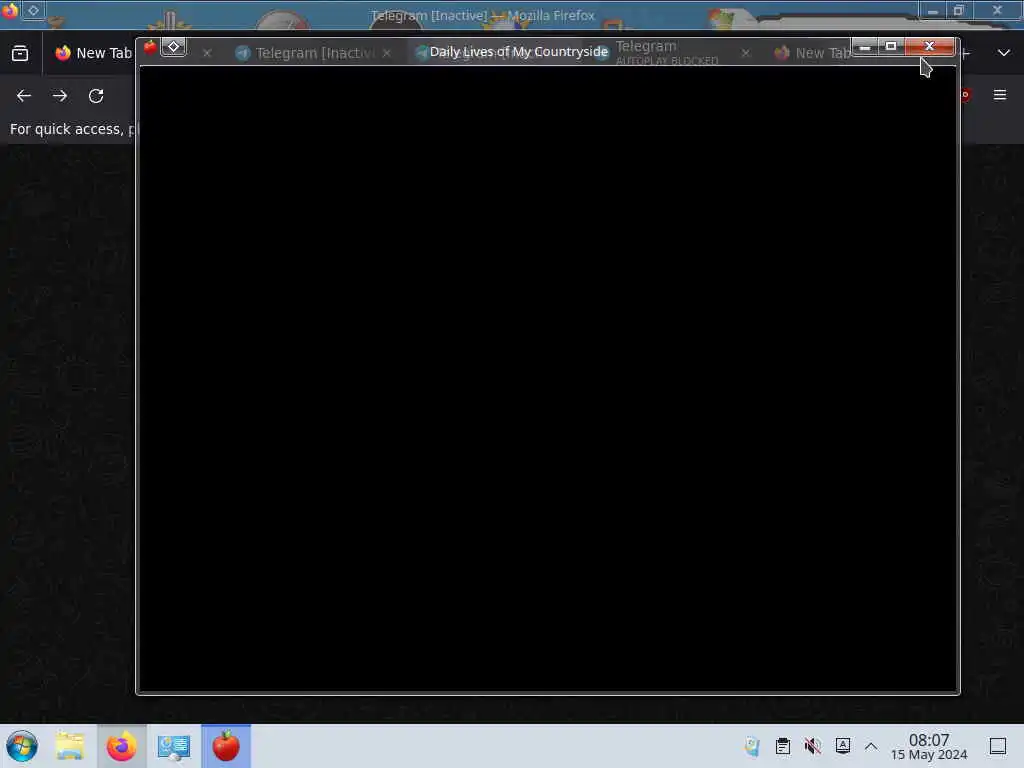The height and width of the screenshot is (768, 1024).
Task: Minimize the Mozilla Firefox window
Action: 933,11
